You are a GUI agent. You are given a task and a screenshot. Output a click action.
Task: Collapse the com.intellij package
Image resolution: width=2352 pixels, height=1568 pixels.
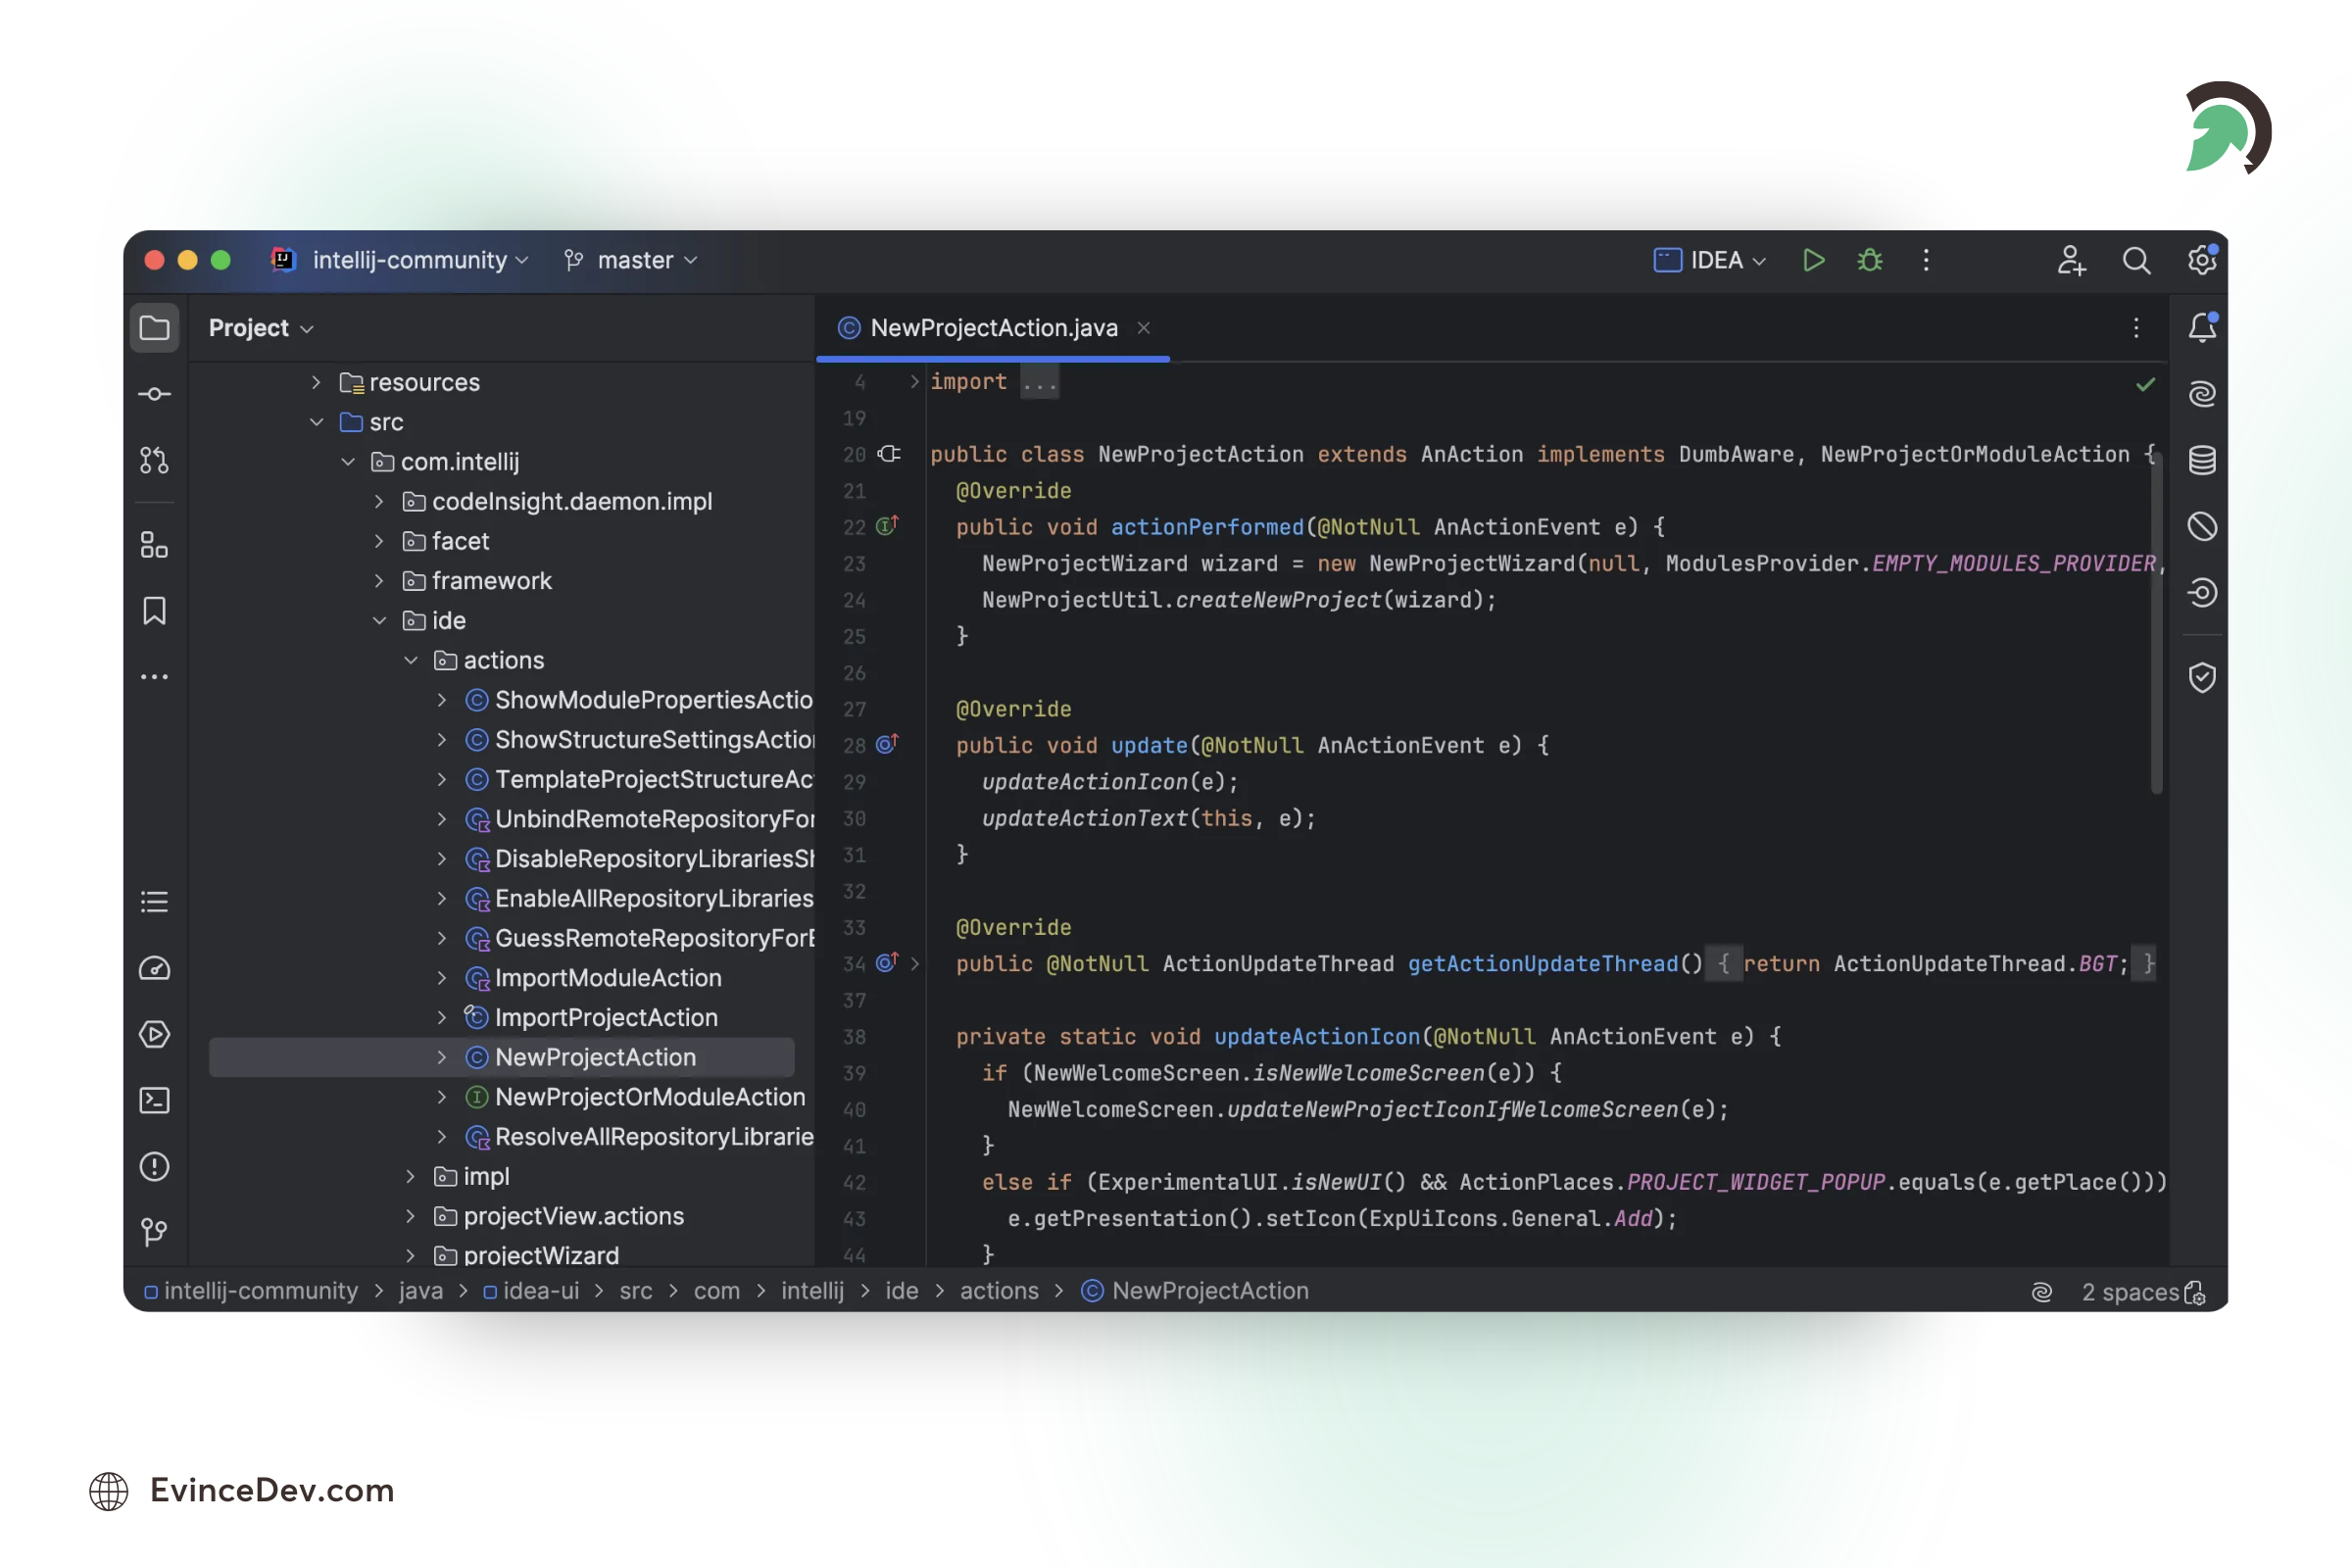pyautogui.click(x=348, y=462)
